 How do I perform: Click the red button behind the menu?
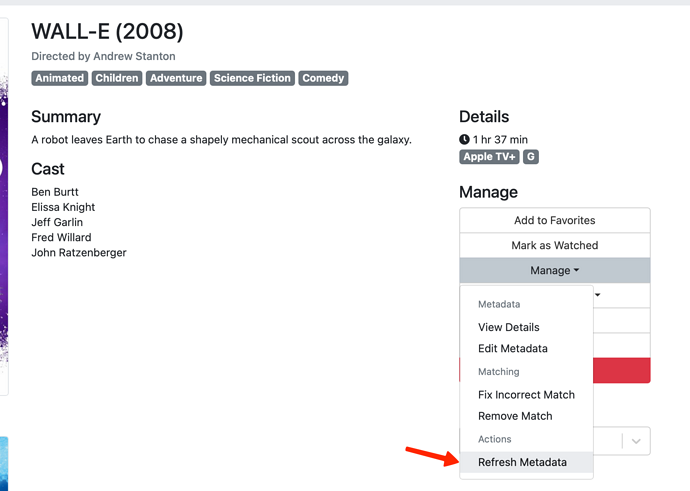pyautogui.click(x=621, y=370)
